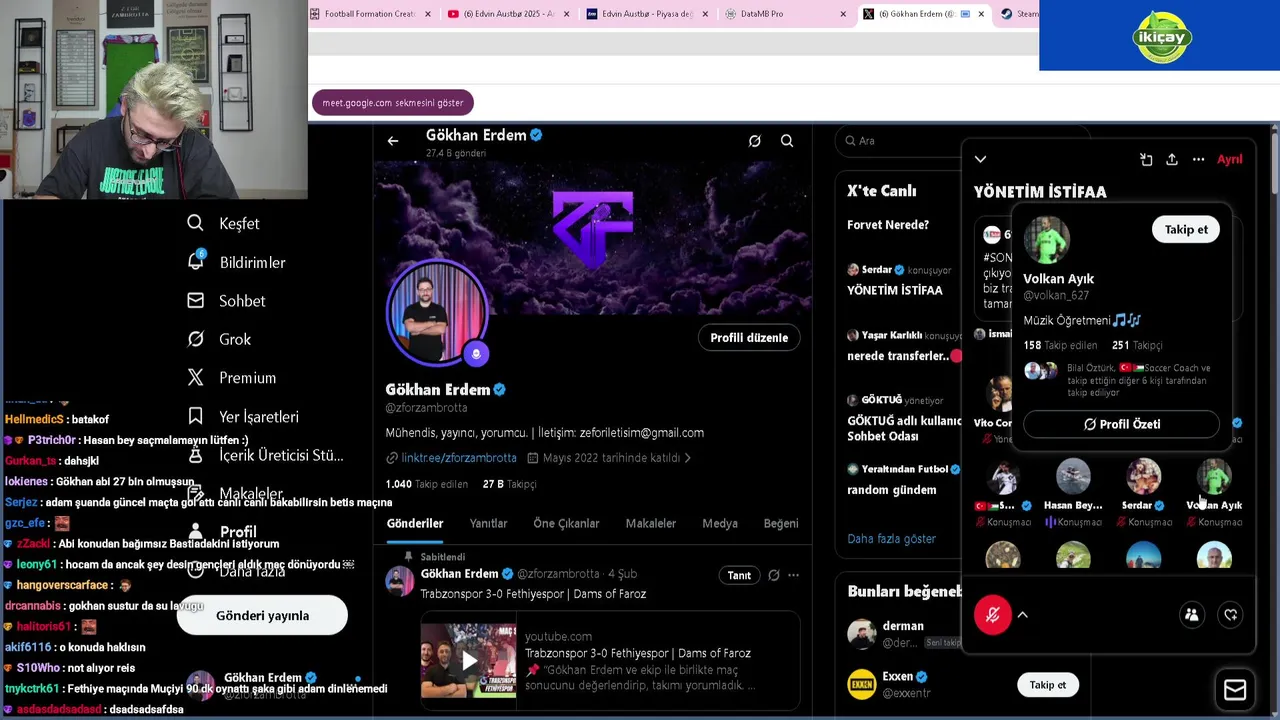The image size is (1280, 720).
Task: Click Profili düzenle button
Action: [x=749, y=338]
